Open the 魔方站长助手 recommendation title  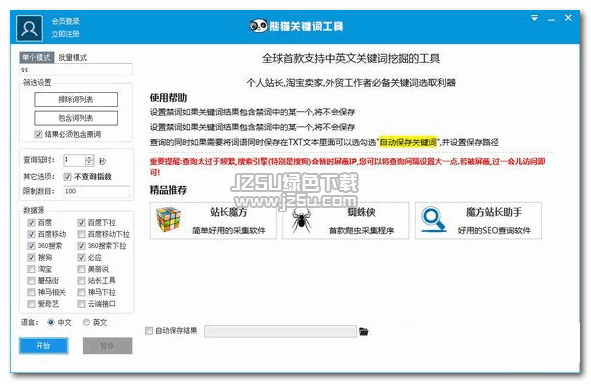(494, 212)
